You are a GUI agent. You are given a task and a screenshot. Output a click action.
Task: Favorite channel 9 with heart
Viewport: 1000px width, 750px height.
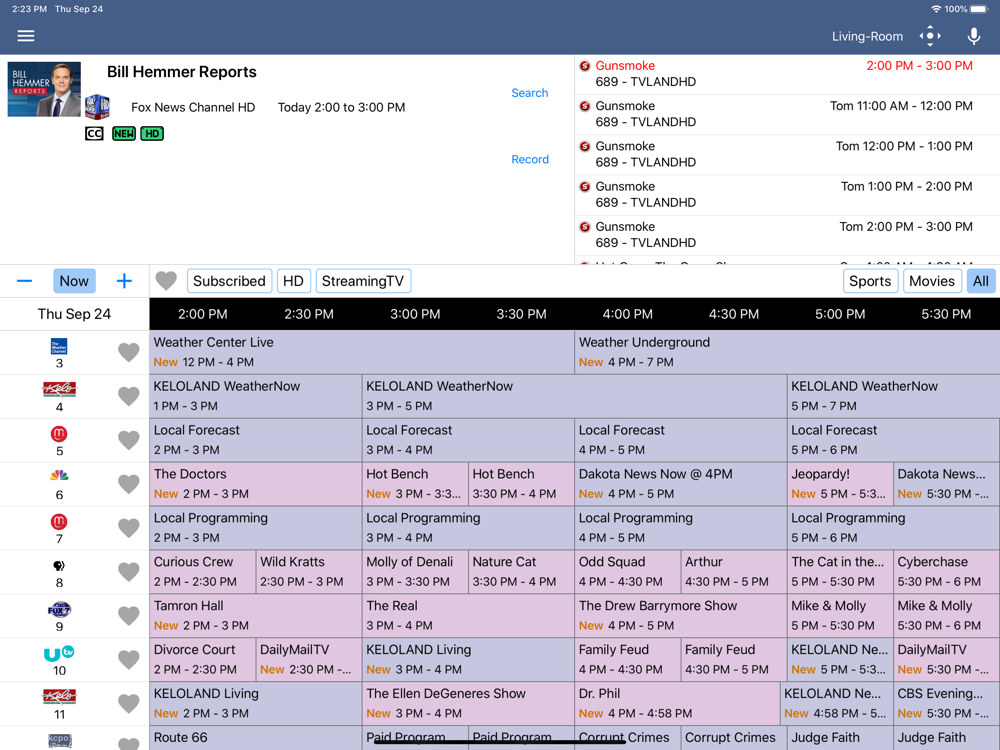[x=129, y=616]
